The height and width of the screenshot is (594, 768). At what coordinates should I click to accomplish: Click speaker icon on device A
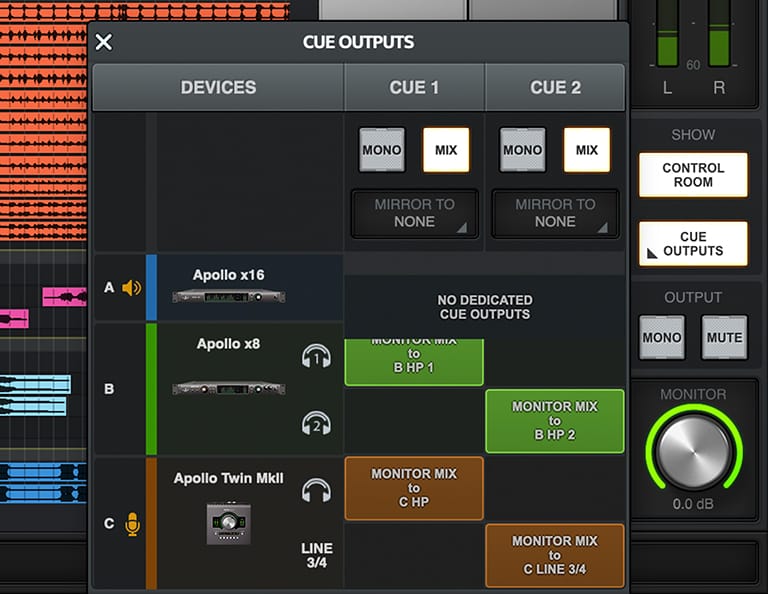point(131,287)
